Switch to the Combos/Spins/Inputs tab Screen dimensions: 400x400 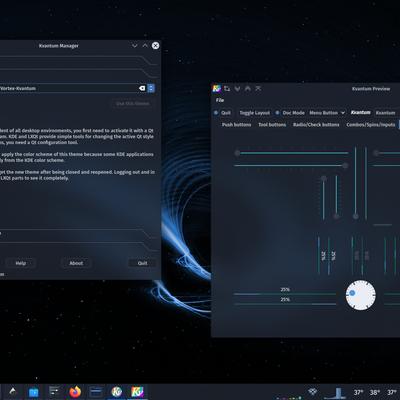tap(371, 124)
